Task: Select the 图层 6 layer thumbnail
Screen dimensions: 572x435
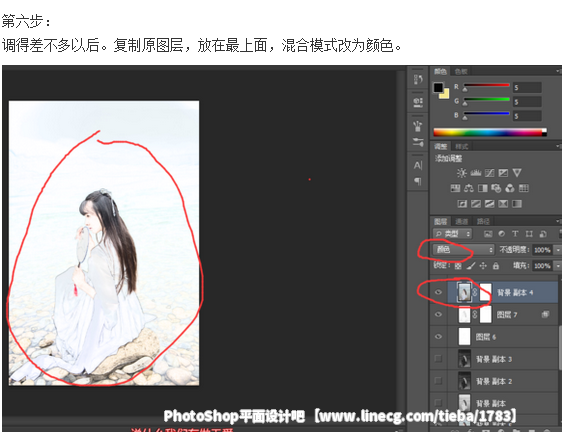Action: click(x=464, y=336)
